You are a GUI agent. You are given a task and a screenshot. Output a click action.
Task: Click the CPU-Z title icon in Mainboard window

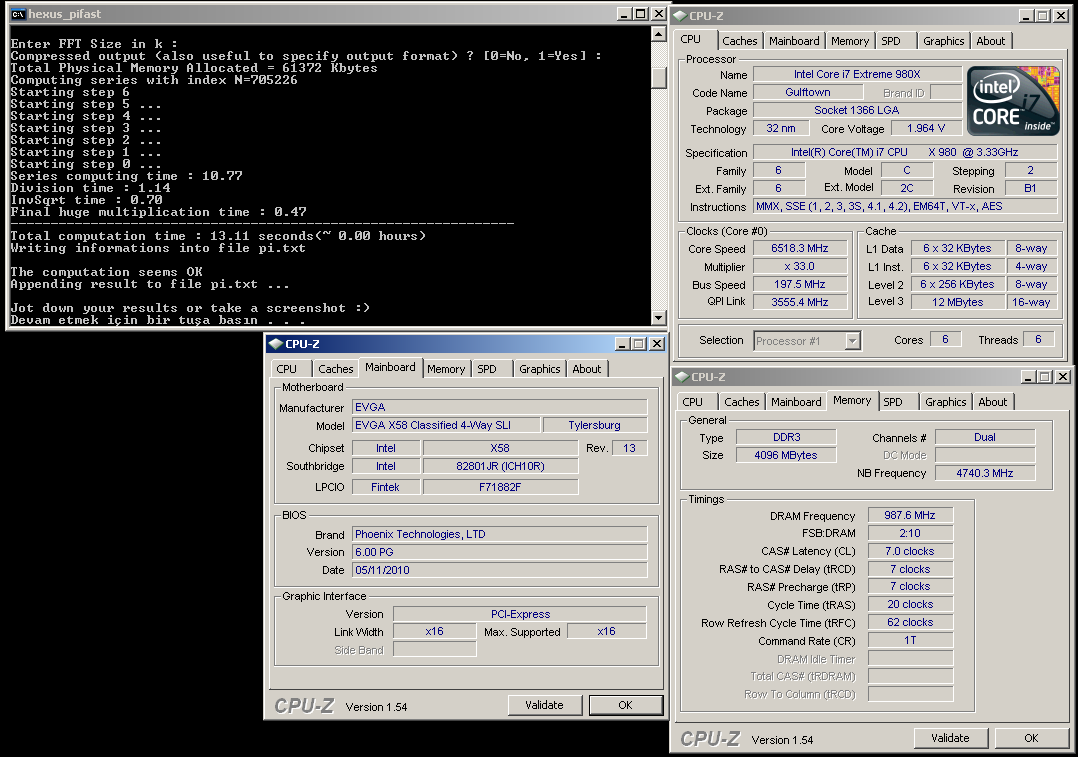(276, 344)
